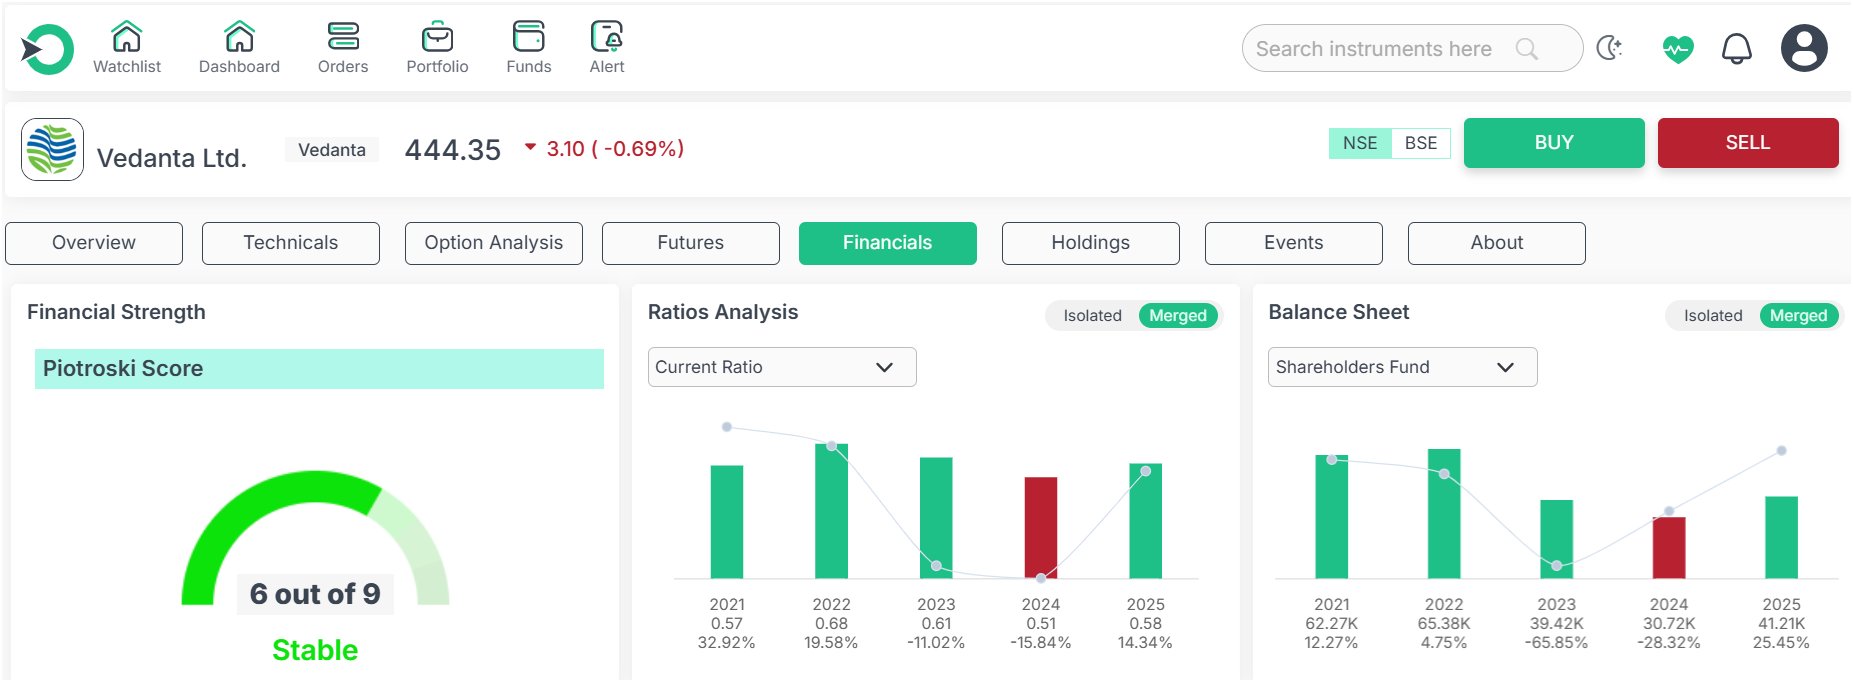Image resolution: width=1853 pixels, height=682 pixels.
Task: Open notifications bell icon
Action: (x=1737, y=48)
